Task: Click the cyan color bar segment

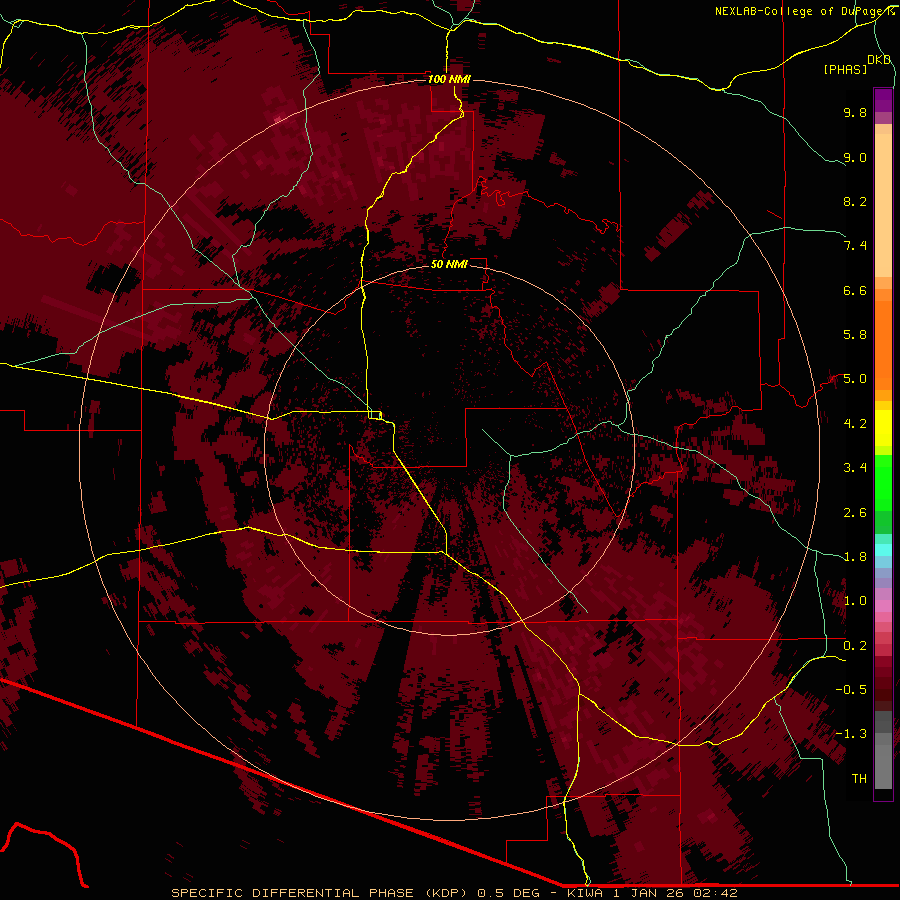Action: click(x=883, y=550)
